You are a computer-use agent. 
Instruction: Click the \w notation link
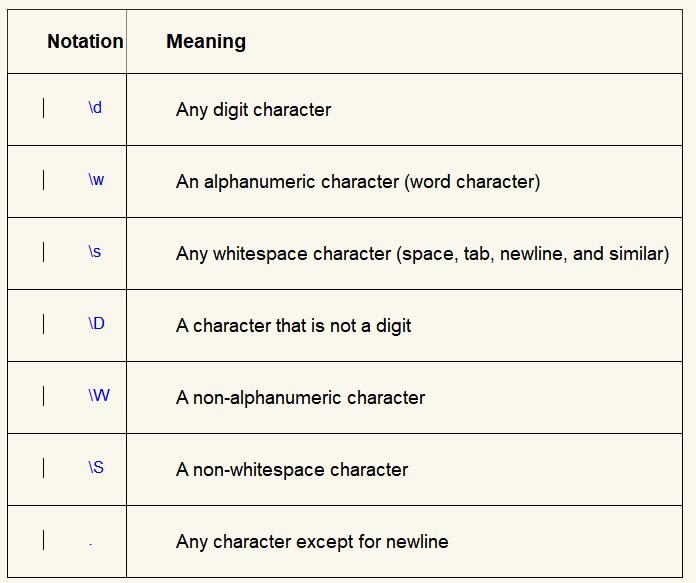pyautogui.click(x=96, y=179)
